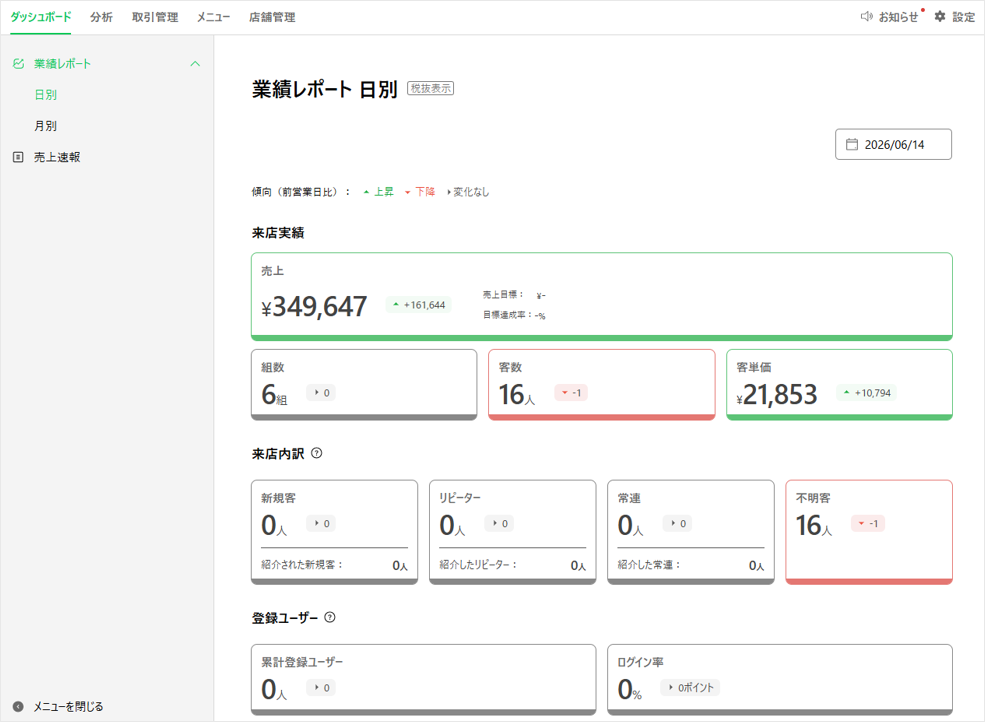This screenshot has height=722, width=985.
Task: Open the 取引管理 tab
Action: pos(155,17)
